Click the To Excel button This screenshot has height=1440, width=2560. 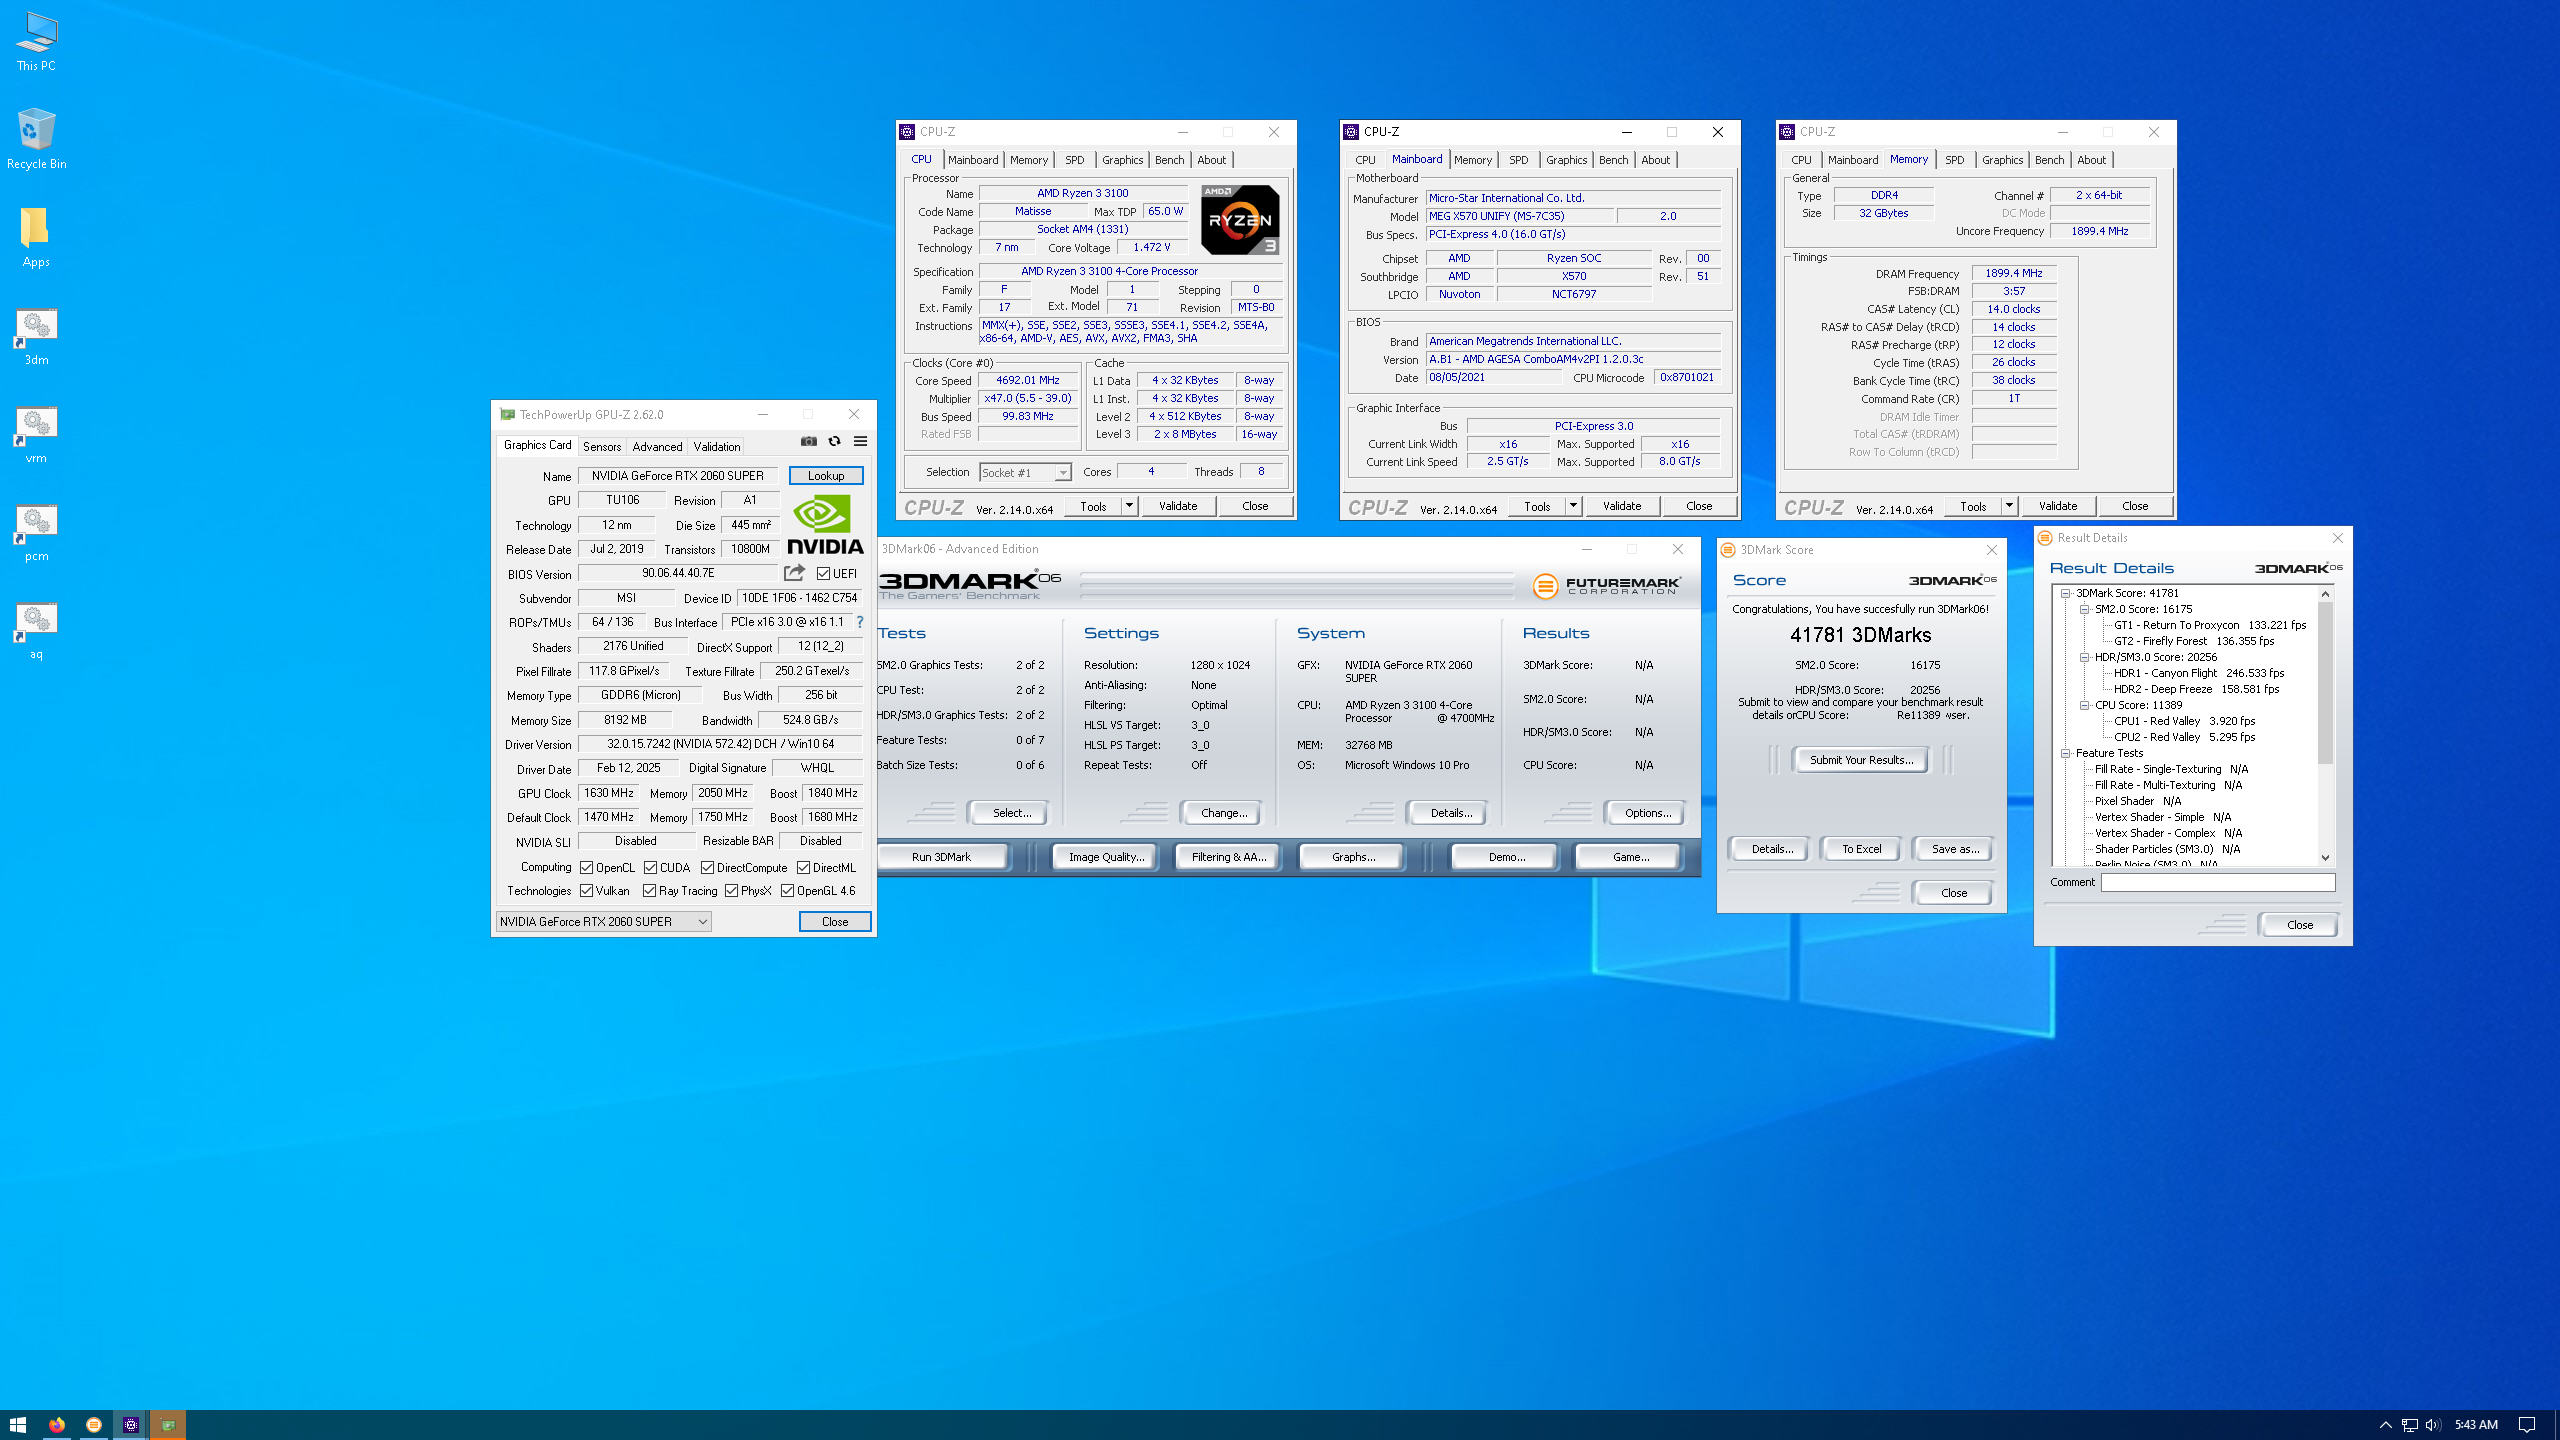tap(1861, 849)
